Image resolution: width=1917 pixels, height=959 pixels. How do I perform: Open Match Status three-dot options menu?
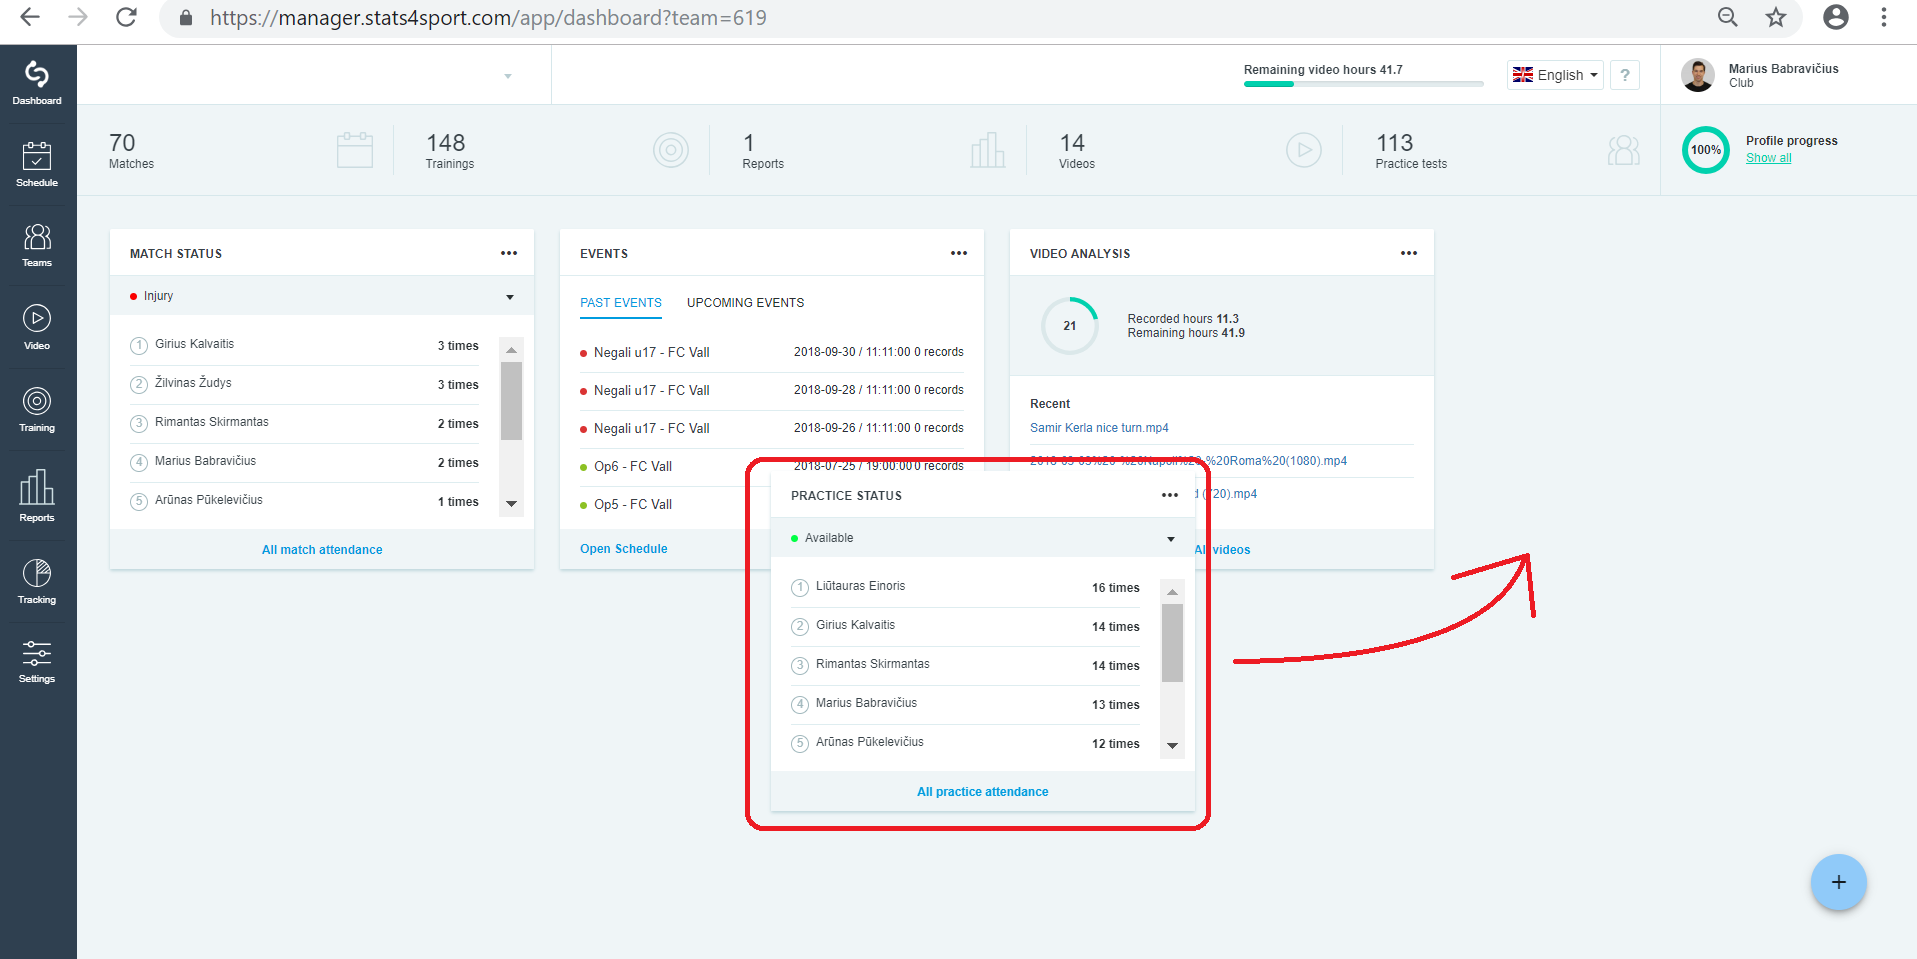[x=509, y=253]
